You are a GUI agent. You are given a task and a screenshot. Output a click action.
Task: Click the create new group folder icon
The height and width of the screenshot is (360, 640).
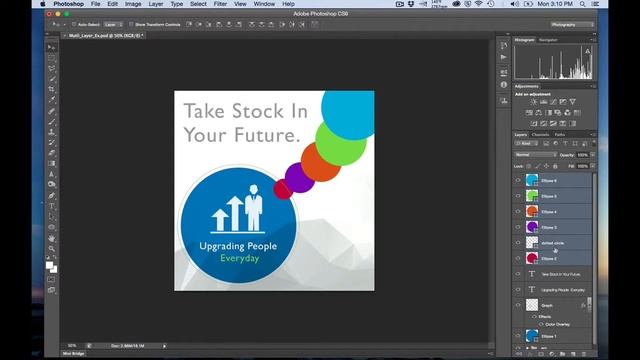[x=562, y=354]
